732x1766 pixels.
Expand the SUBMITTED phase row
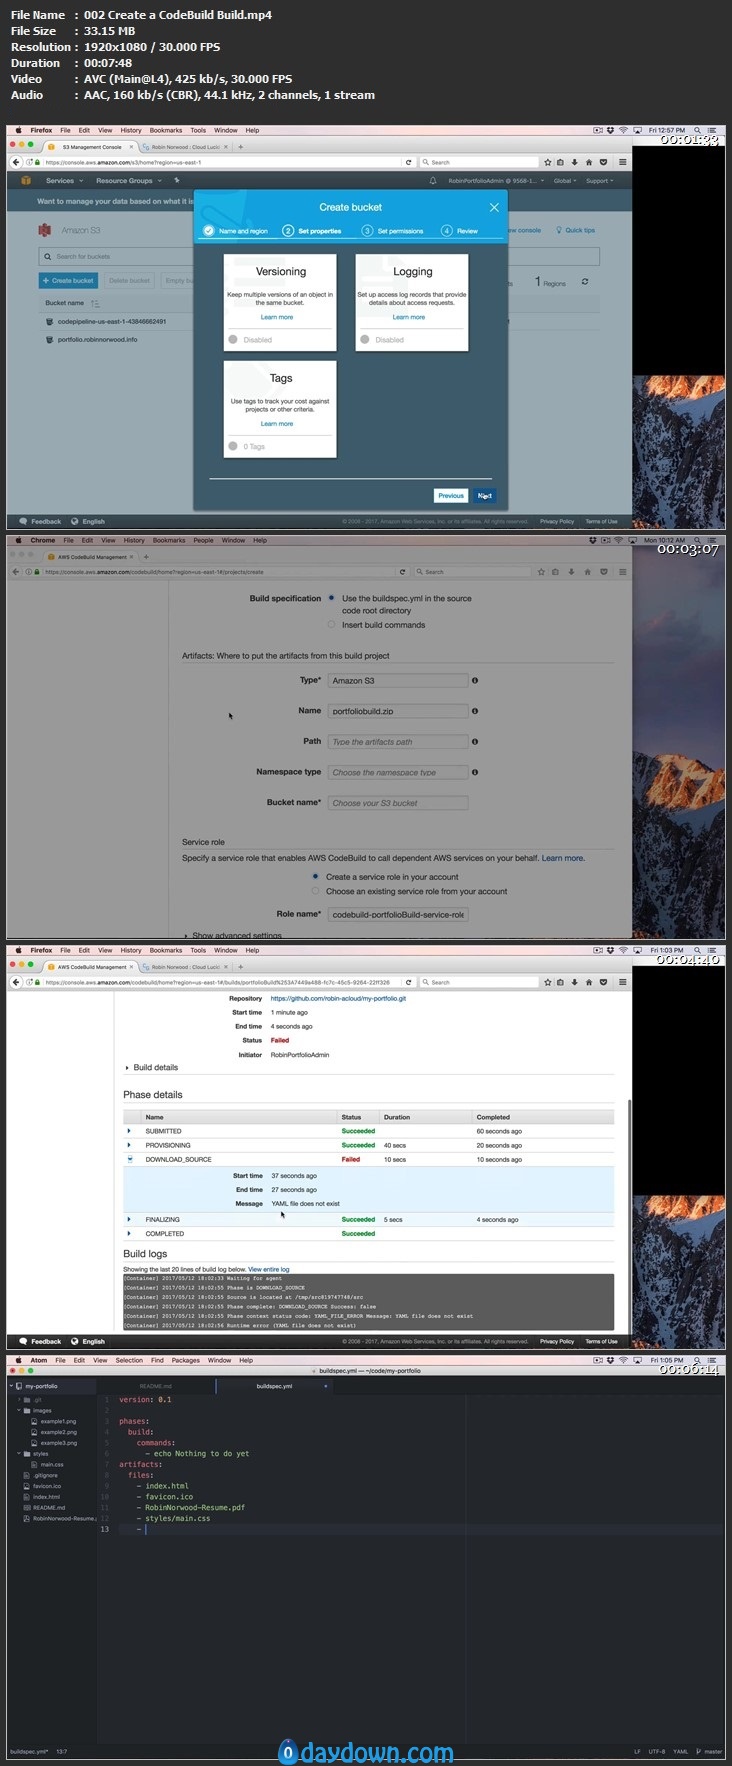coord(129,1131)
